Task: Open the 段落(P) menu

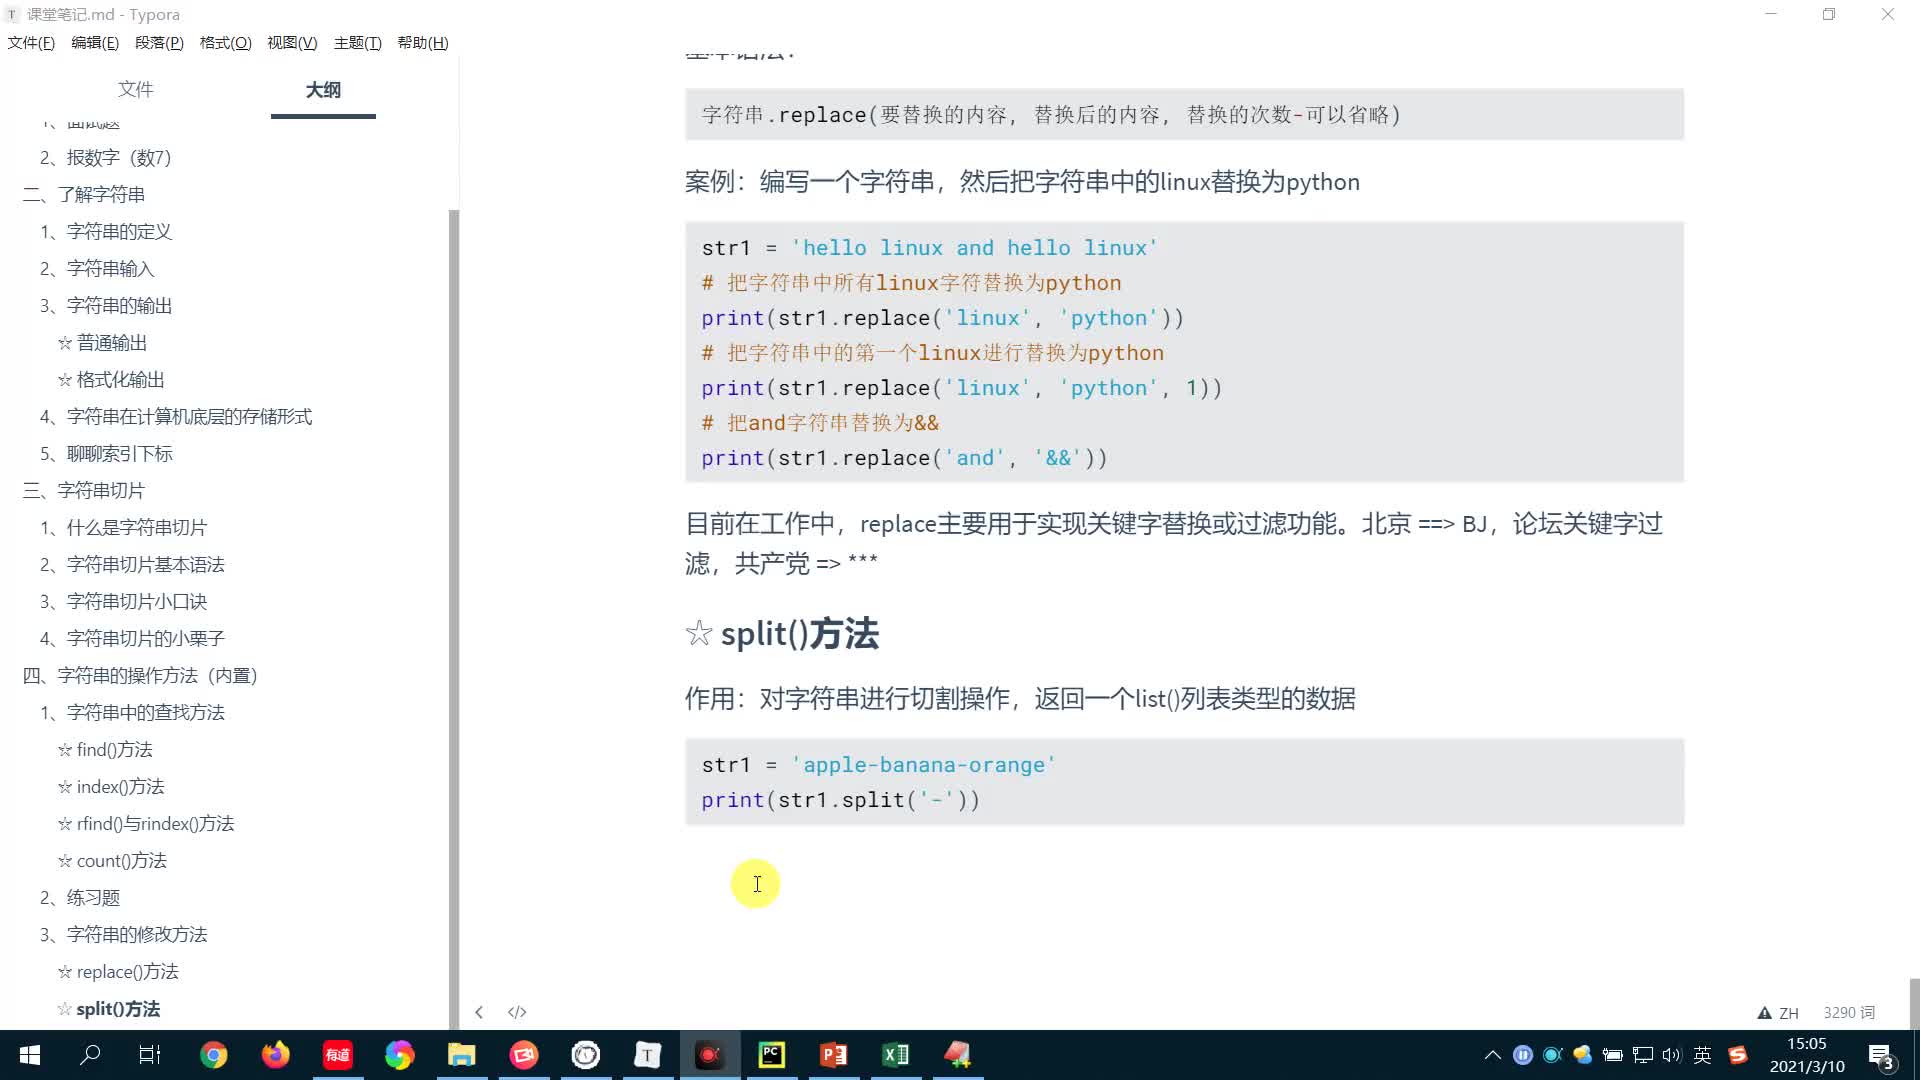Action: (x=159, y=43)
